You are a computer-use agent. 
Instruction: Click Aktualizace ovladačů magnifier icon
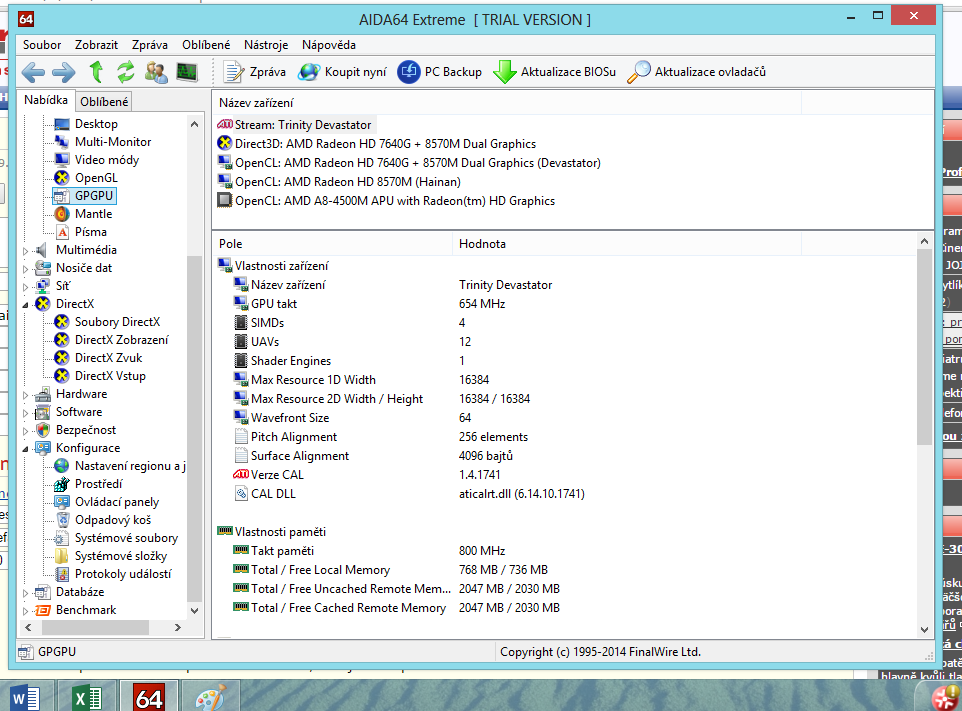pos(639,72)
